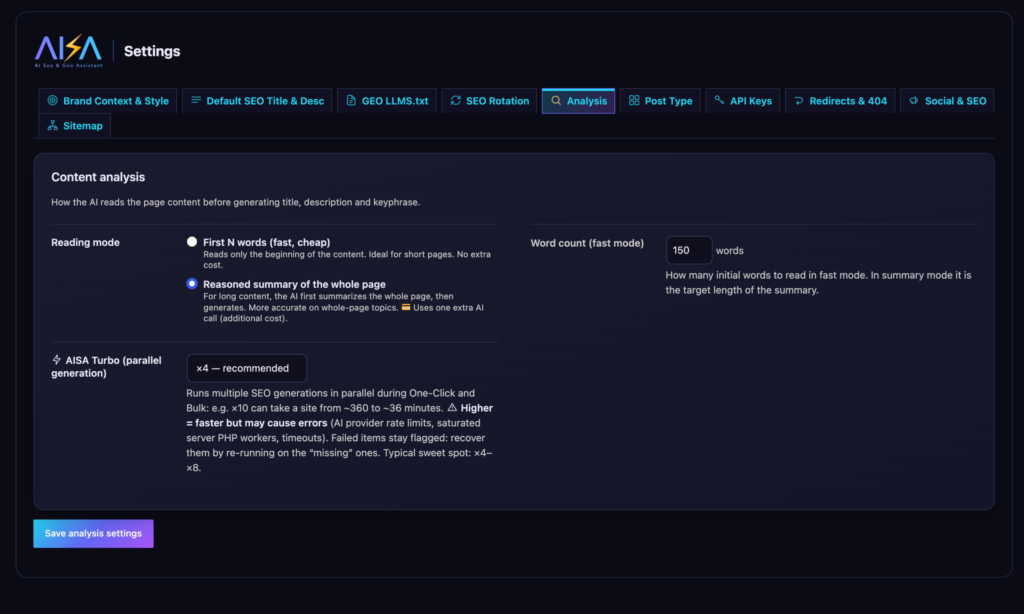Open the Redirects & 404 tab
Viewport: 1024px width, 614px height.
point(840,101)
